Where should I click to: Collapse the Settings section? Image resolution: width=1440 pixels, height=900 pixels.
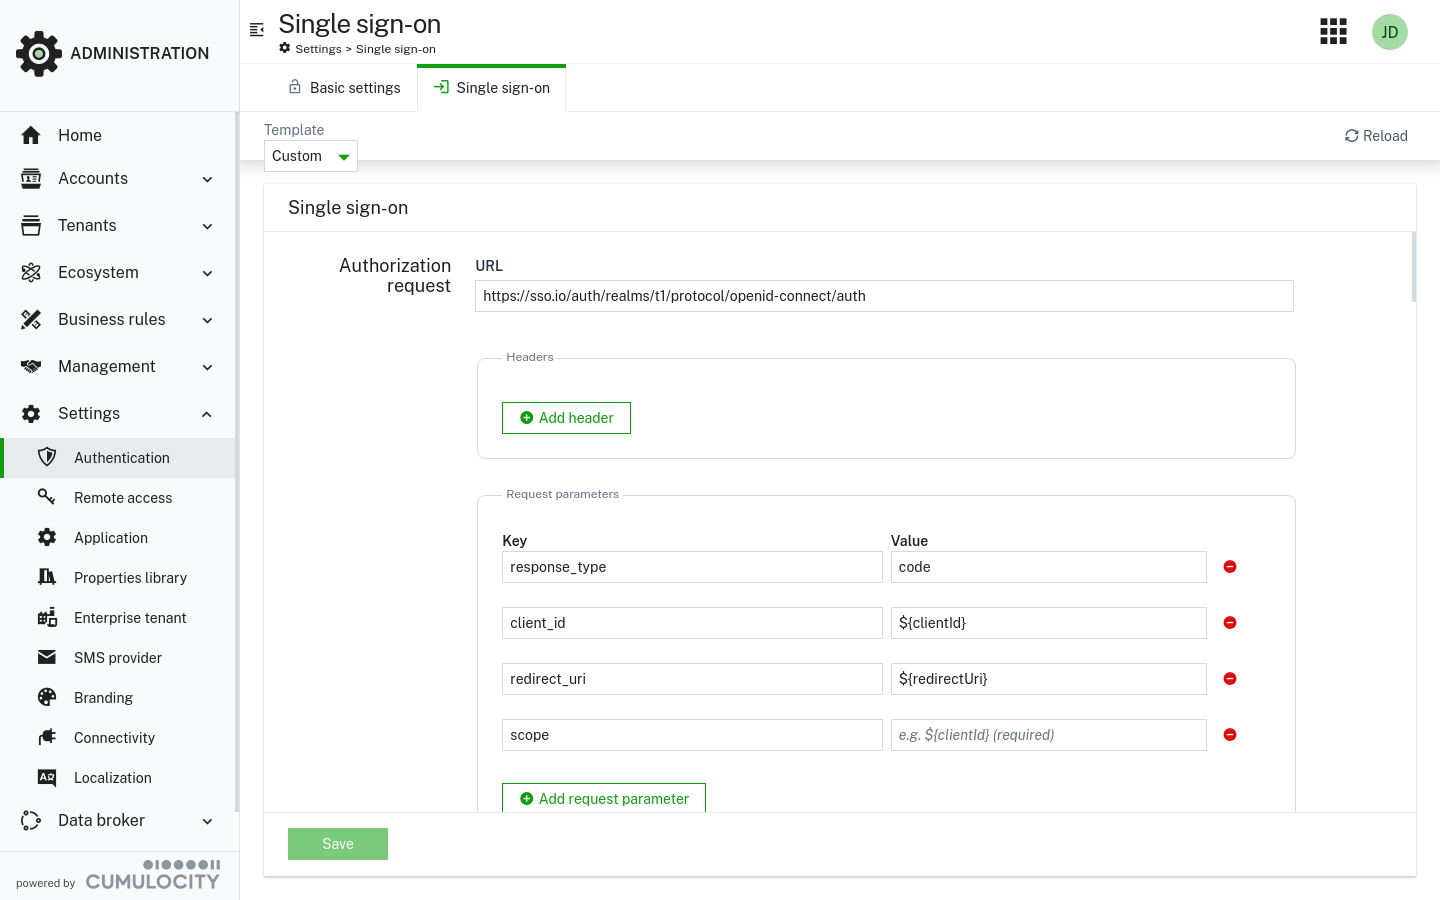[89, 413]
